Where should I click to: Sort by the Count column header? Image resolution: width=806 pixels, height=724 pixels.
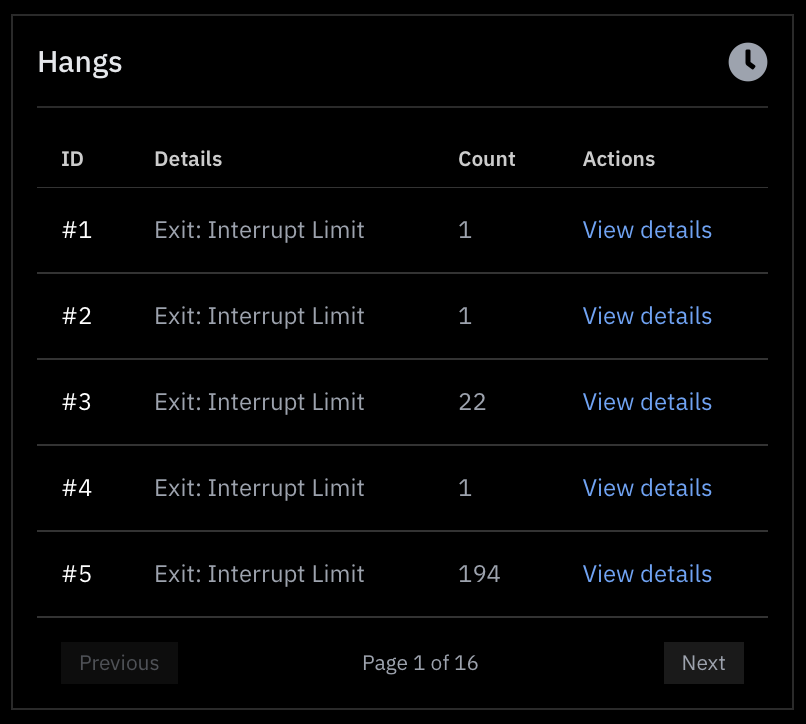[x=486, y=158]
